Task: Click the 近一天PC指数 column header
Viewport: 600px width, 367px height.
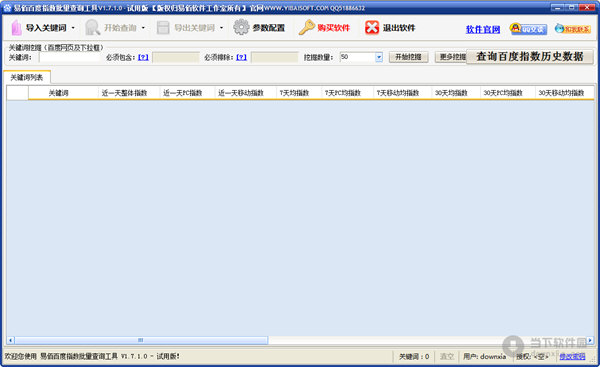Action: click(187, 93)
